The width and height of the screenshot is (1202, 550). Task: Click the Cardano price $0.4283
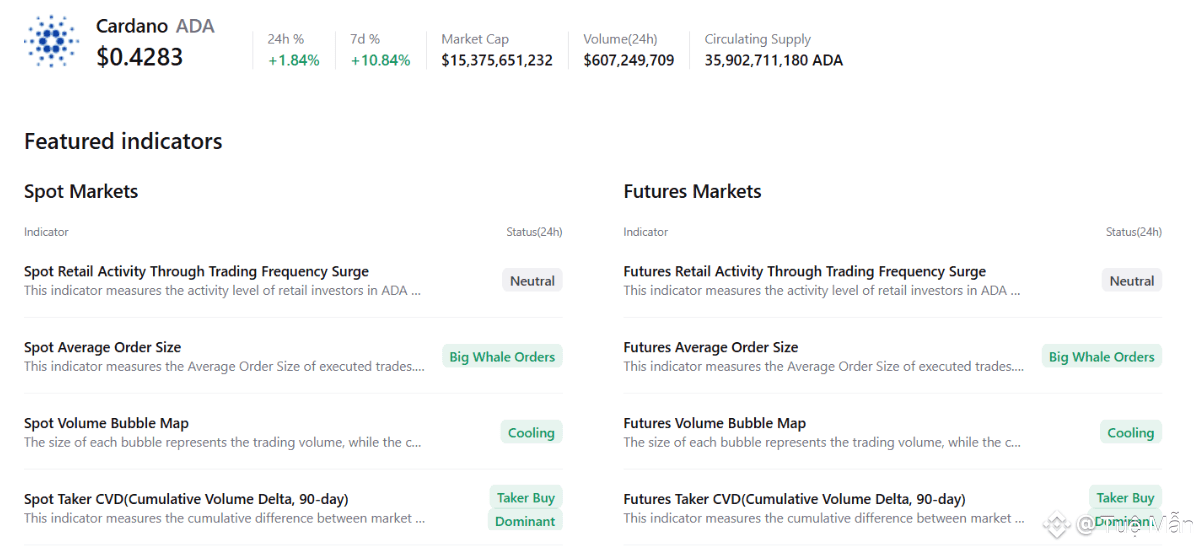tap(140, 57)
